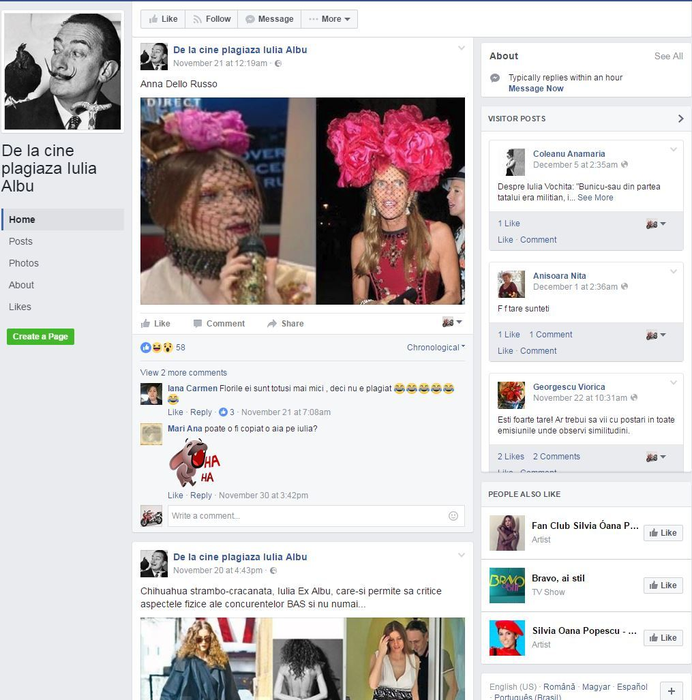Click messenger icon in About panel
Viewport: 692px width, 700px height.
pyautogui.click(x=495, y=78)
